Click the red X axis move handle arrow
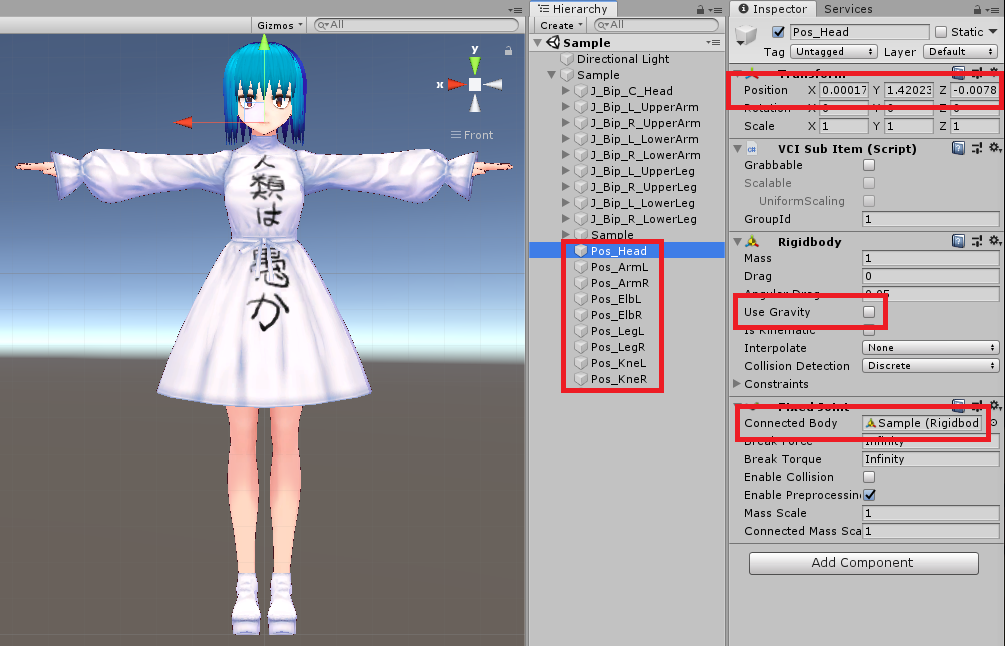 [x=183, y=122]
